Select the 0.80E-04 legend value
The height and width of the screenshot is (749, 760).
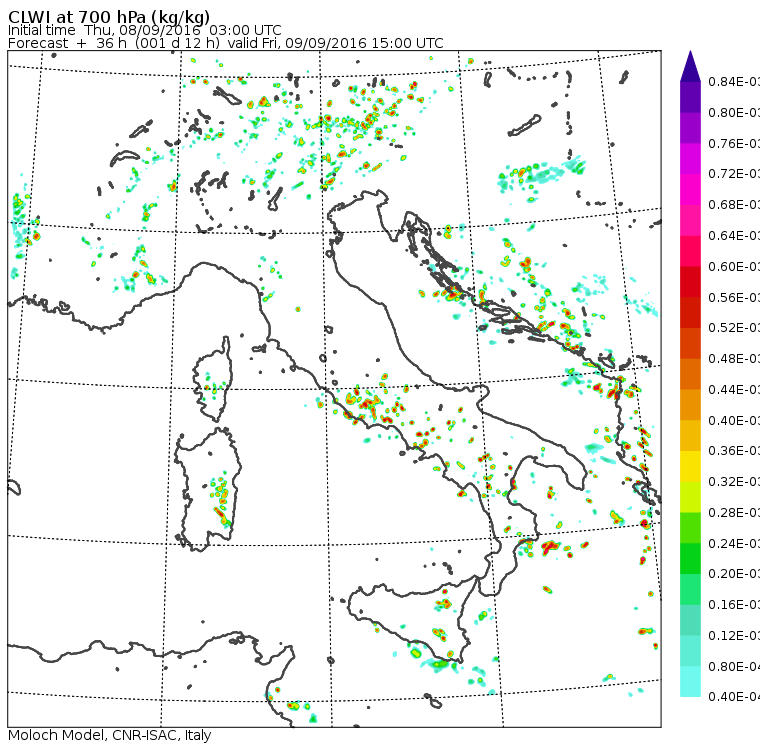click(x=734, y=667)
